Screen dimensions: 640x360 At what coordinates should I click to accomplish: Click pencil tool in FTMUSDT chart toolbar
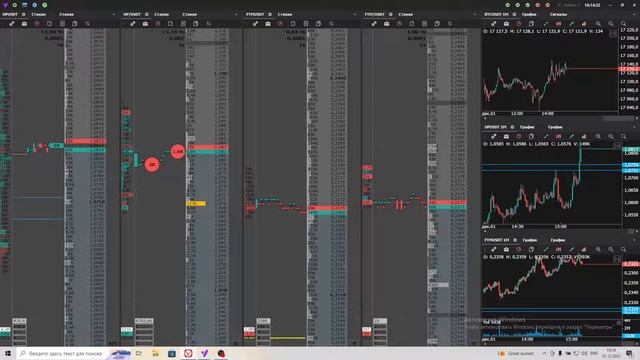pyautogui.click(x=571, y=249)
